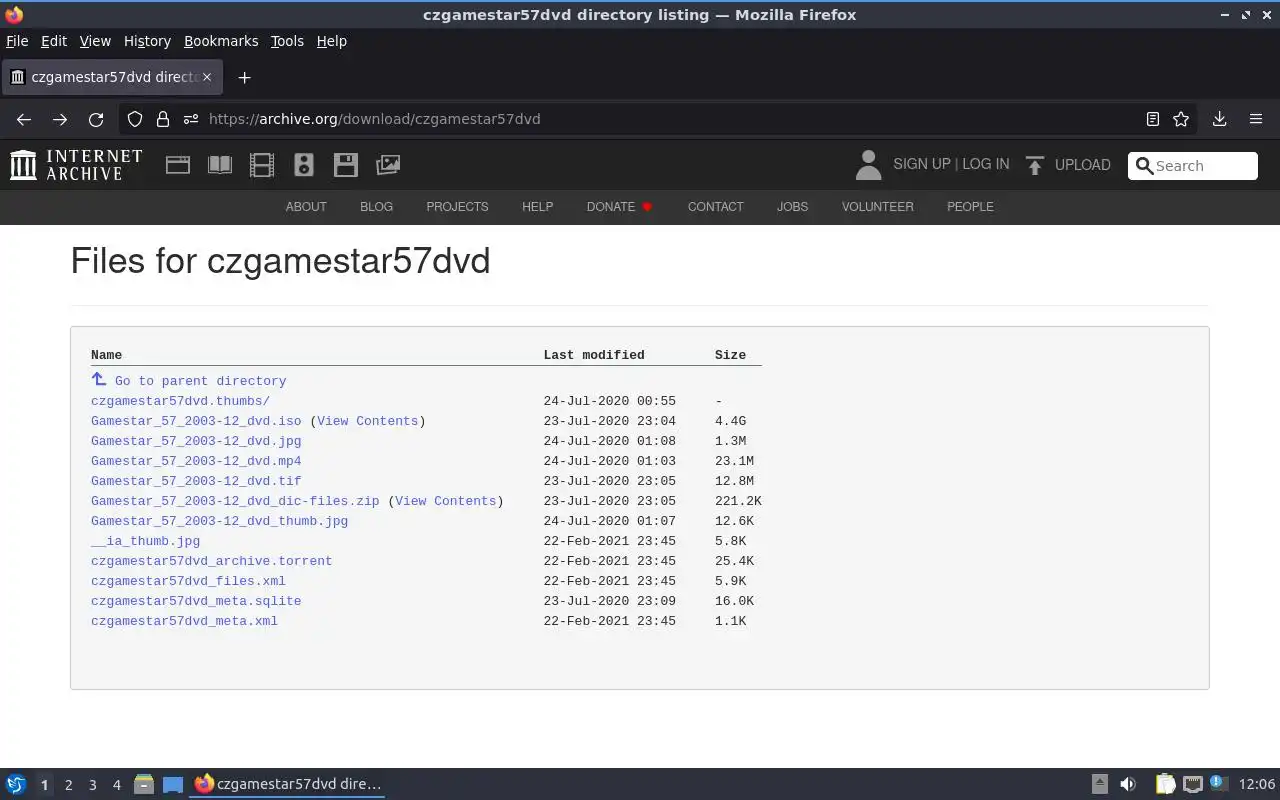The image size is (1280, 800).
Task: Open Gamestar_57_2003-12_dvd.jpg
Action: [196, 441]
